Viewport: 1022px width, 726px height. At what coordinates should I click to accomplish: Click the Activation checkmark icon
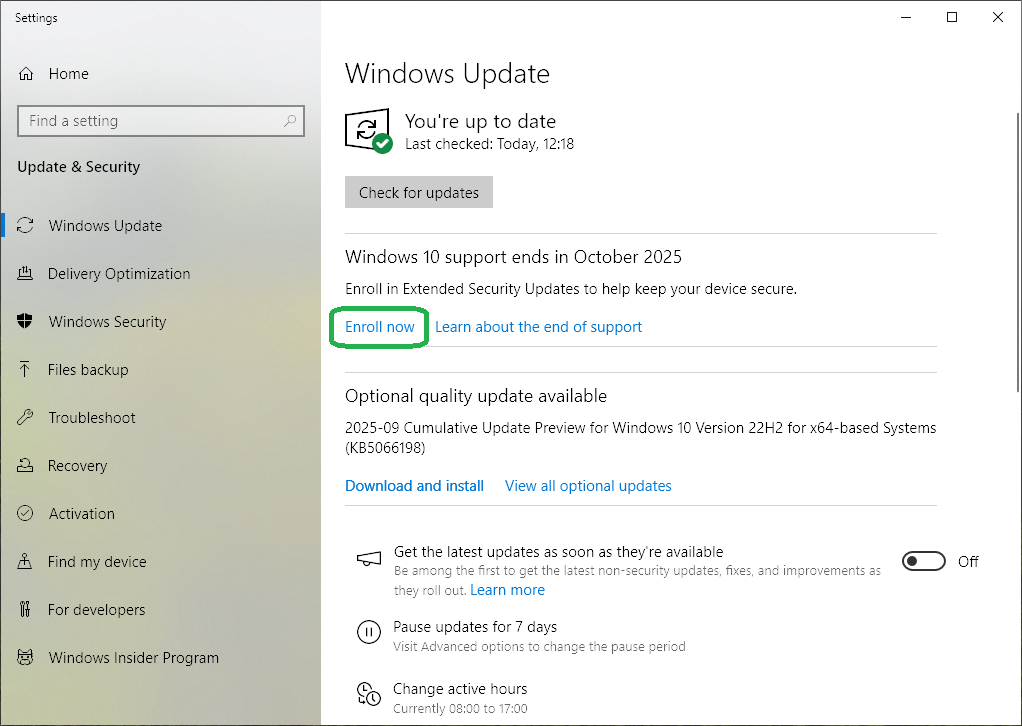pos(26,514)
